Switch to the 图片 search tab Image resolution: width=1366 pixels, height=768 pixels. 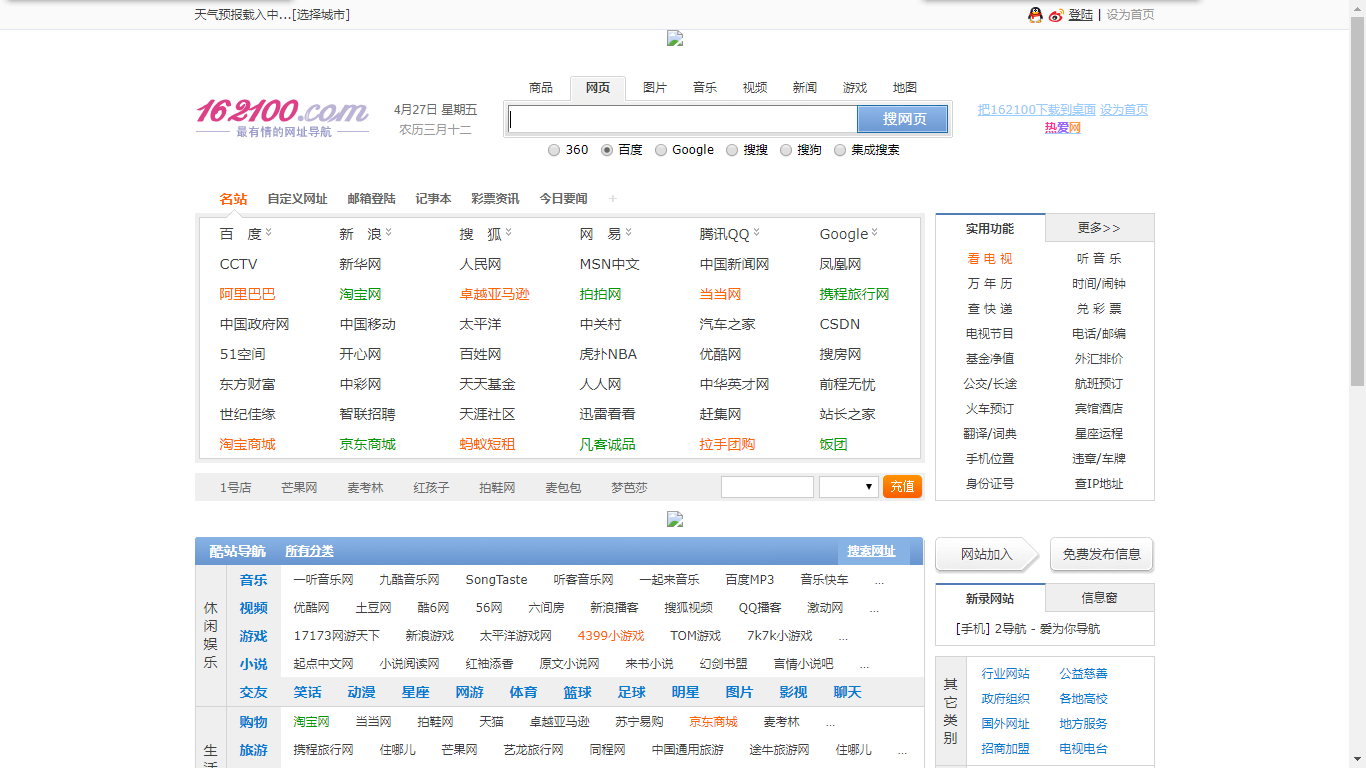(x=655, y=88)
